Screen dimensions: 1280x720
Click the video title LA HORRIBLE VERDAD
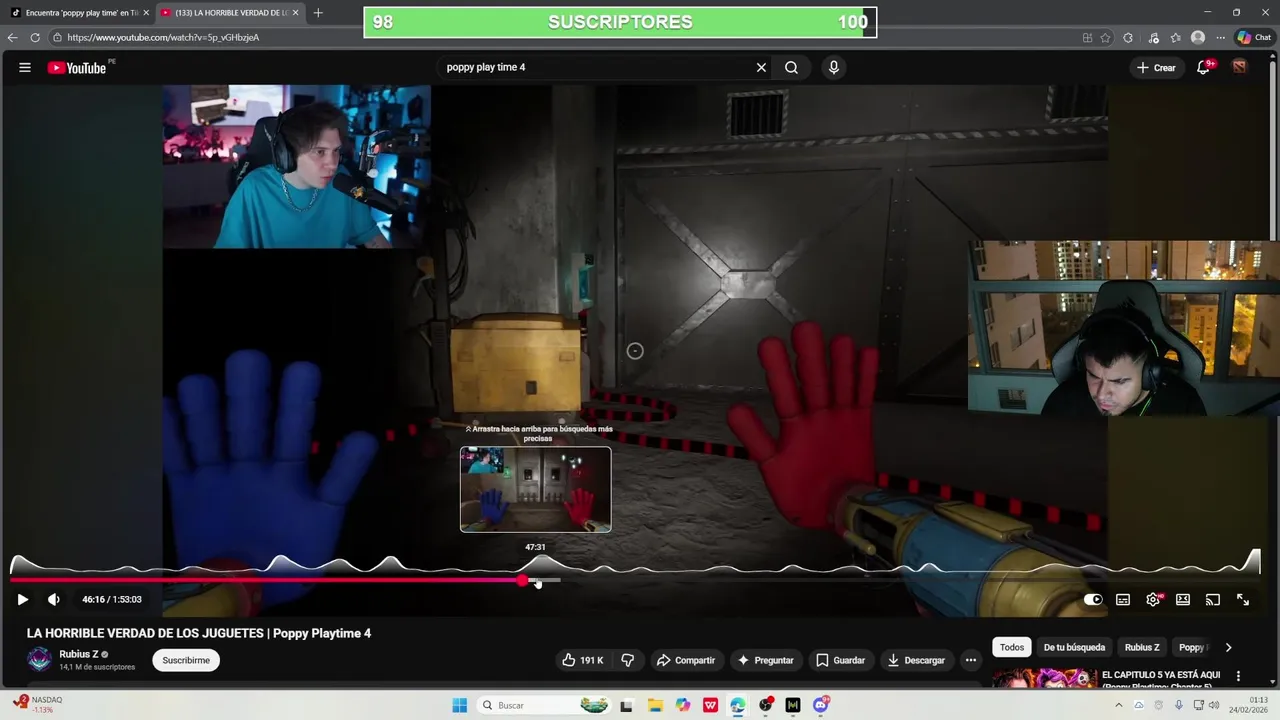point(199,633)
